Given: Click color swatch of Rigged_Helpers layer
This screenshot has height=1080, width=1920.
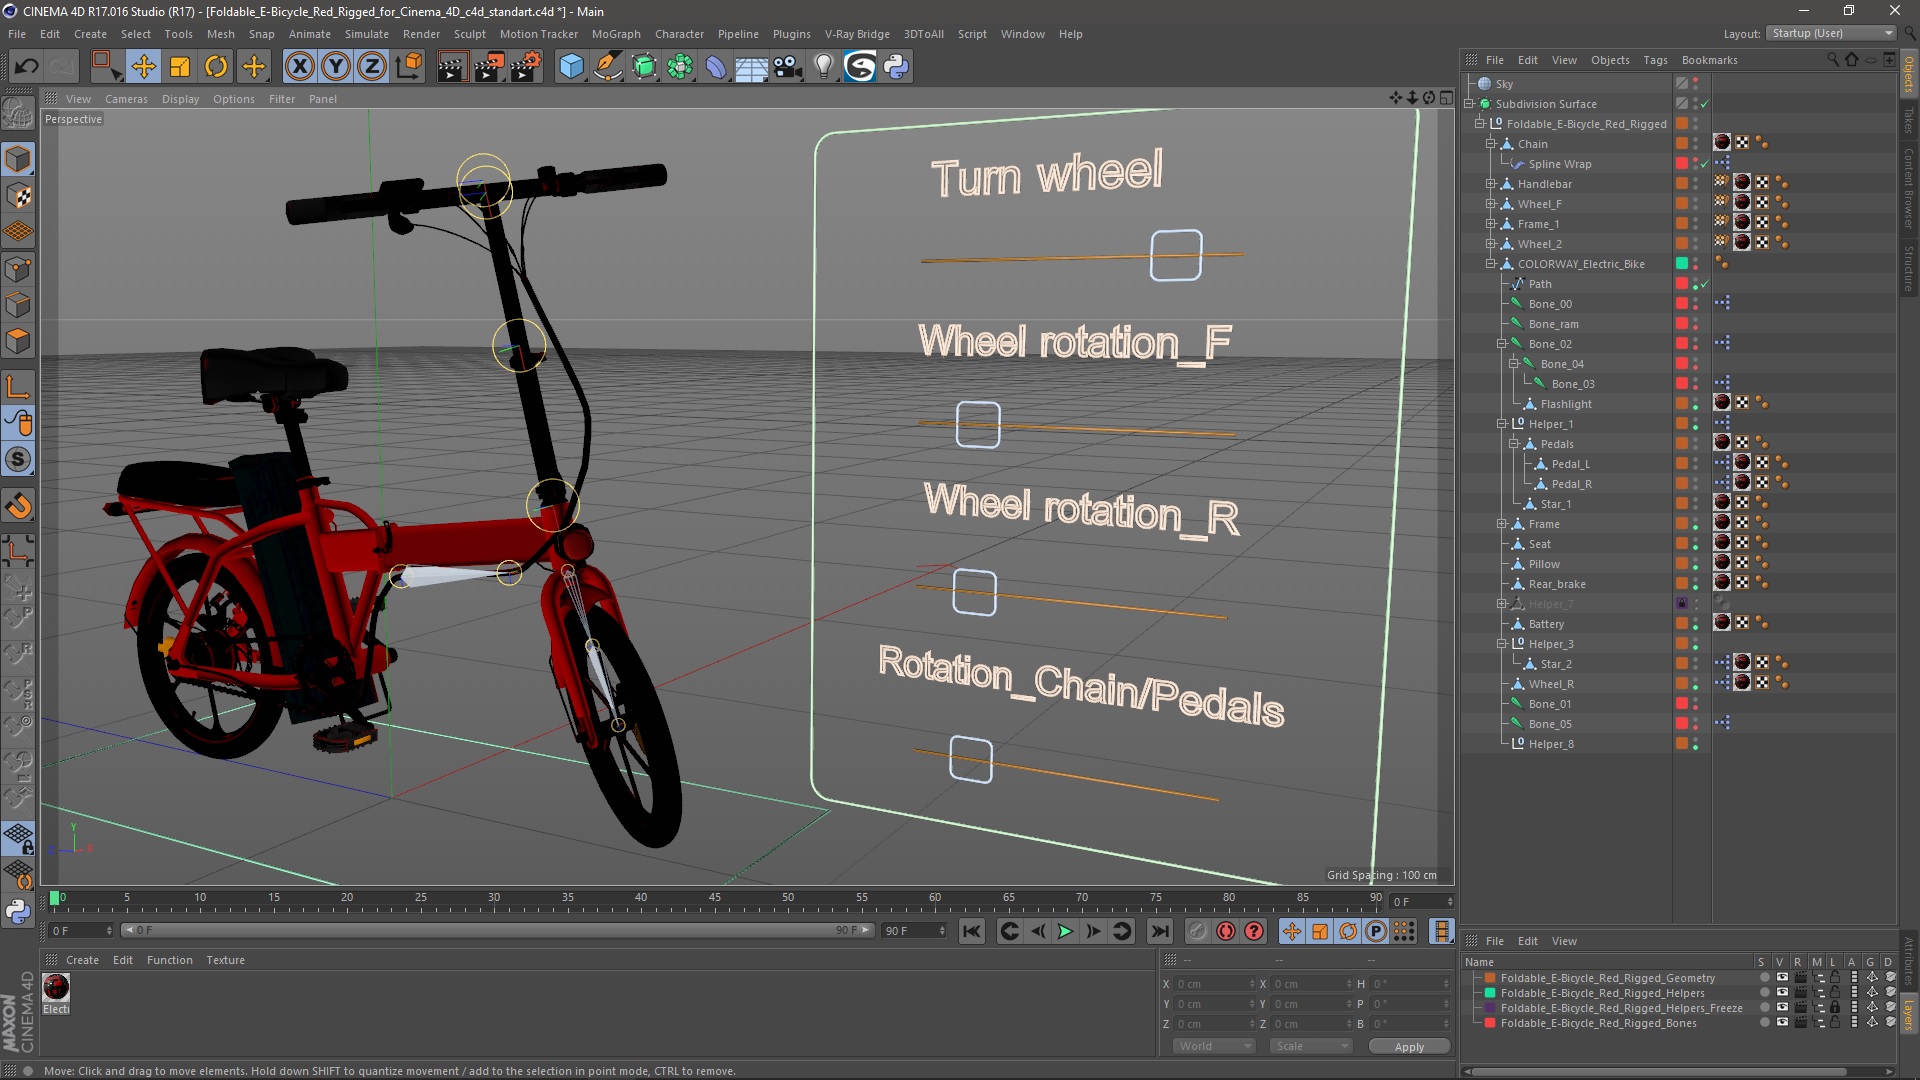Looking at the screenshot, I should click(1490, 993).
